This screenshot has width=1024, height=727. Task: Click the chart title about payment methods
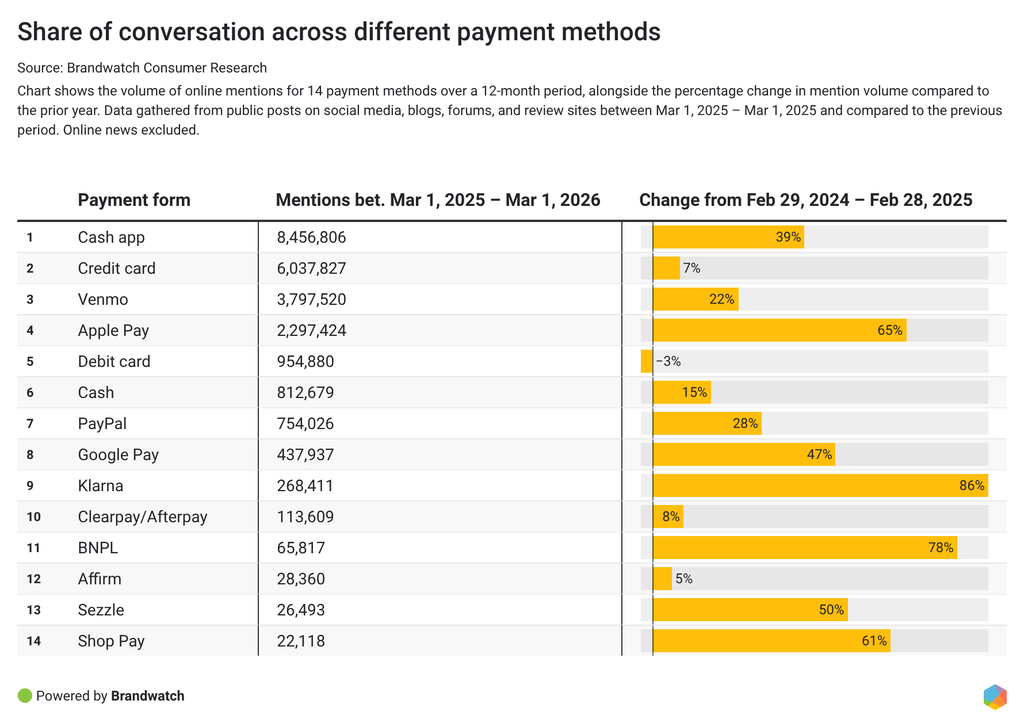[339, 32]
